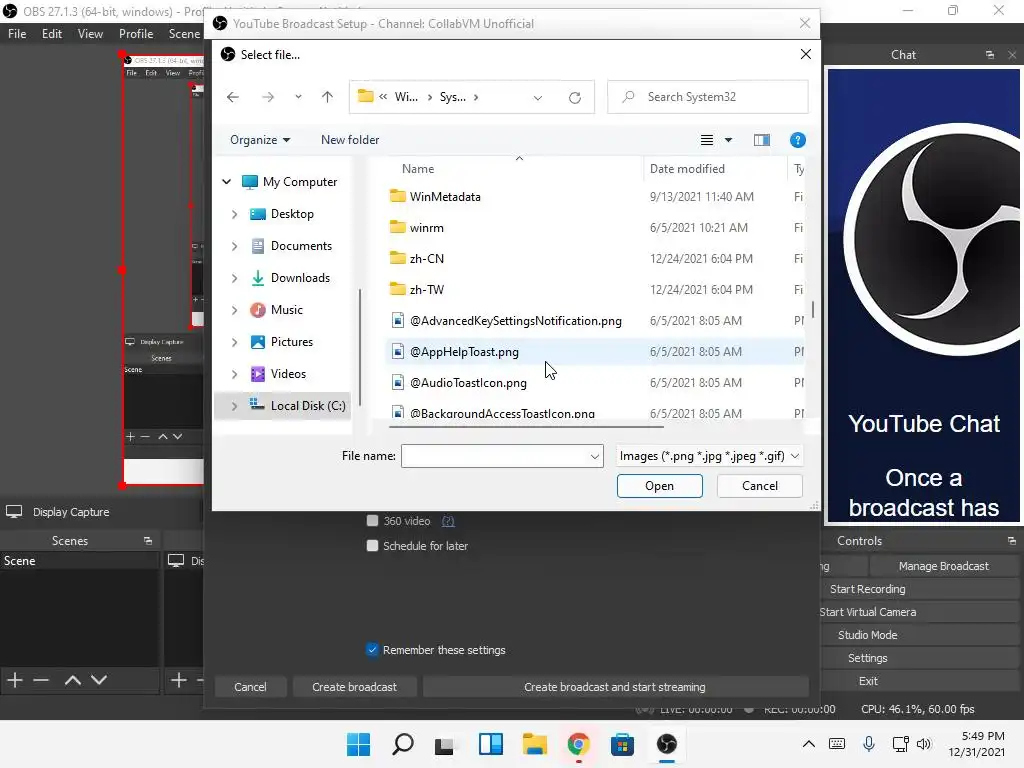Screen dimensions: 1024x768
Task: Click Start Recording in Controls
Action: tap(867, 589)
